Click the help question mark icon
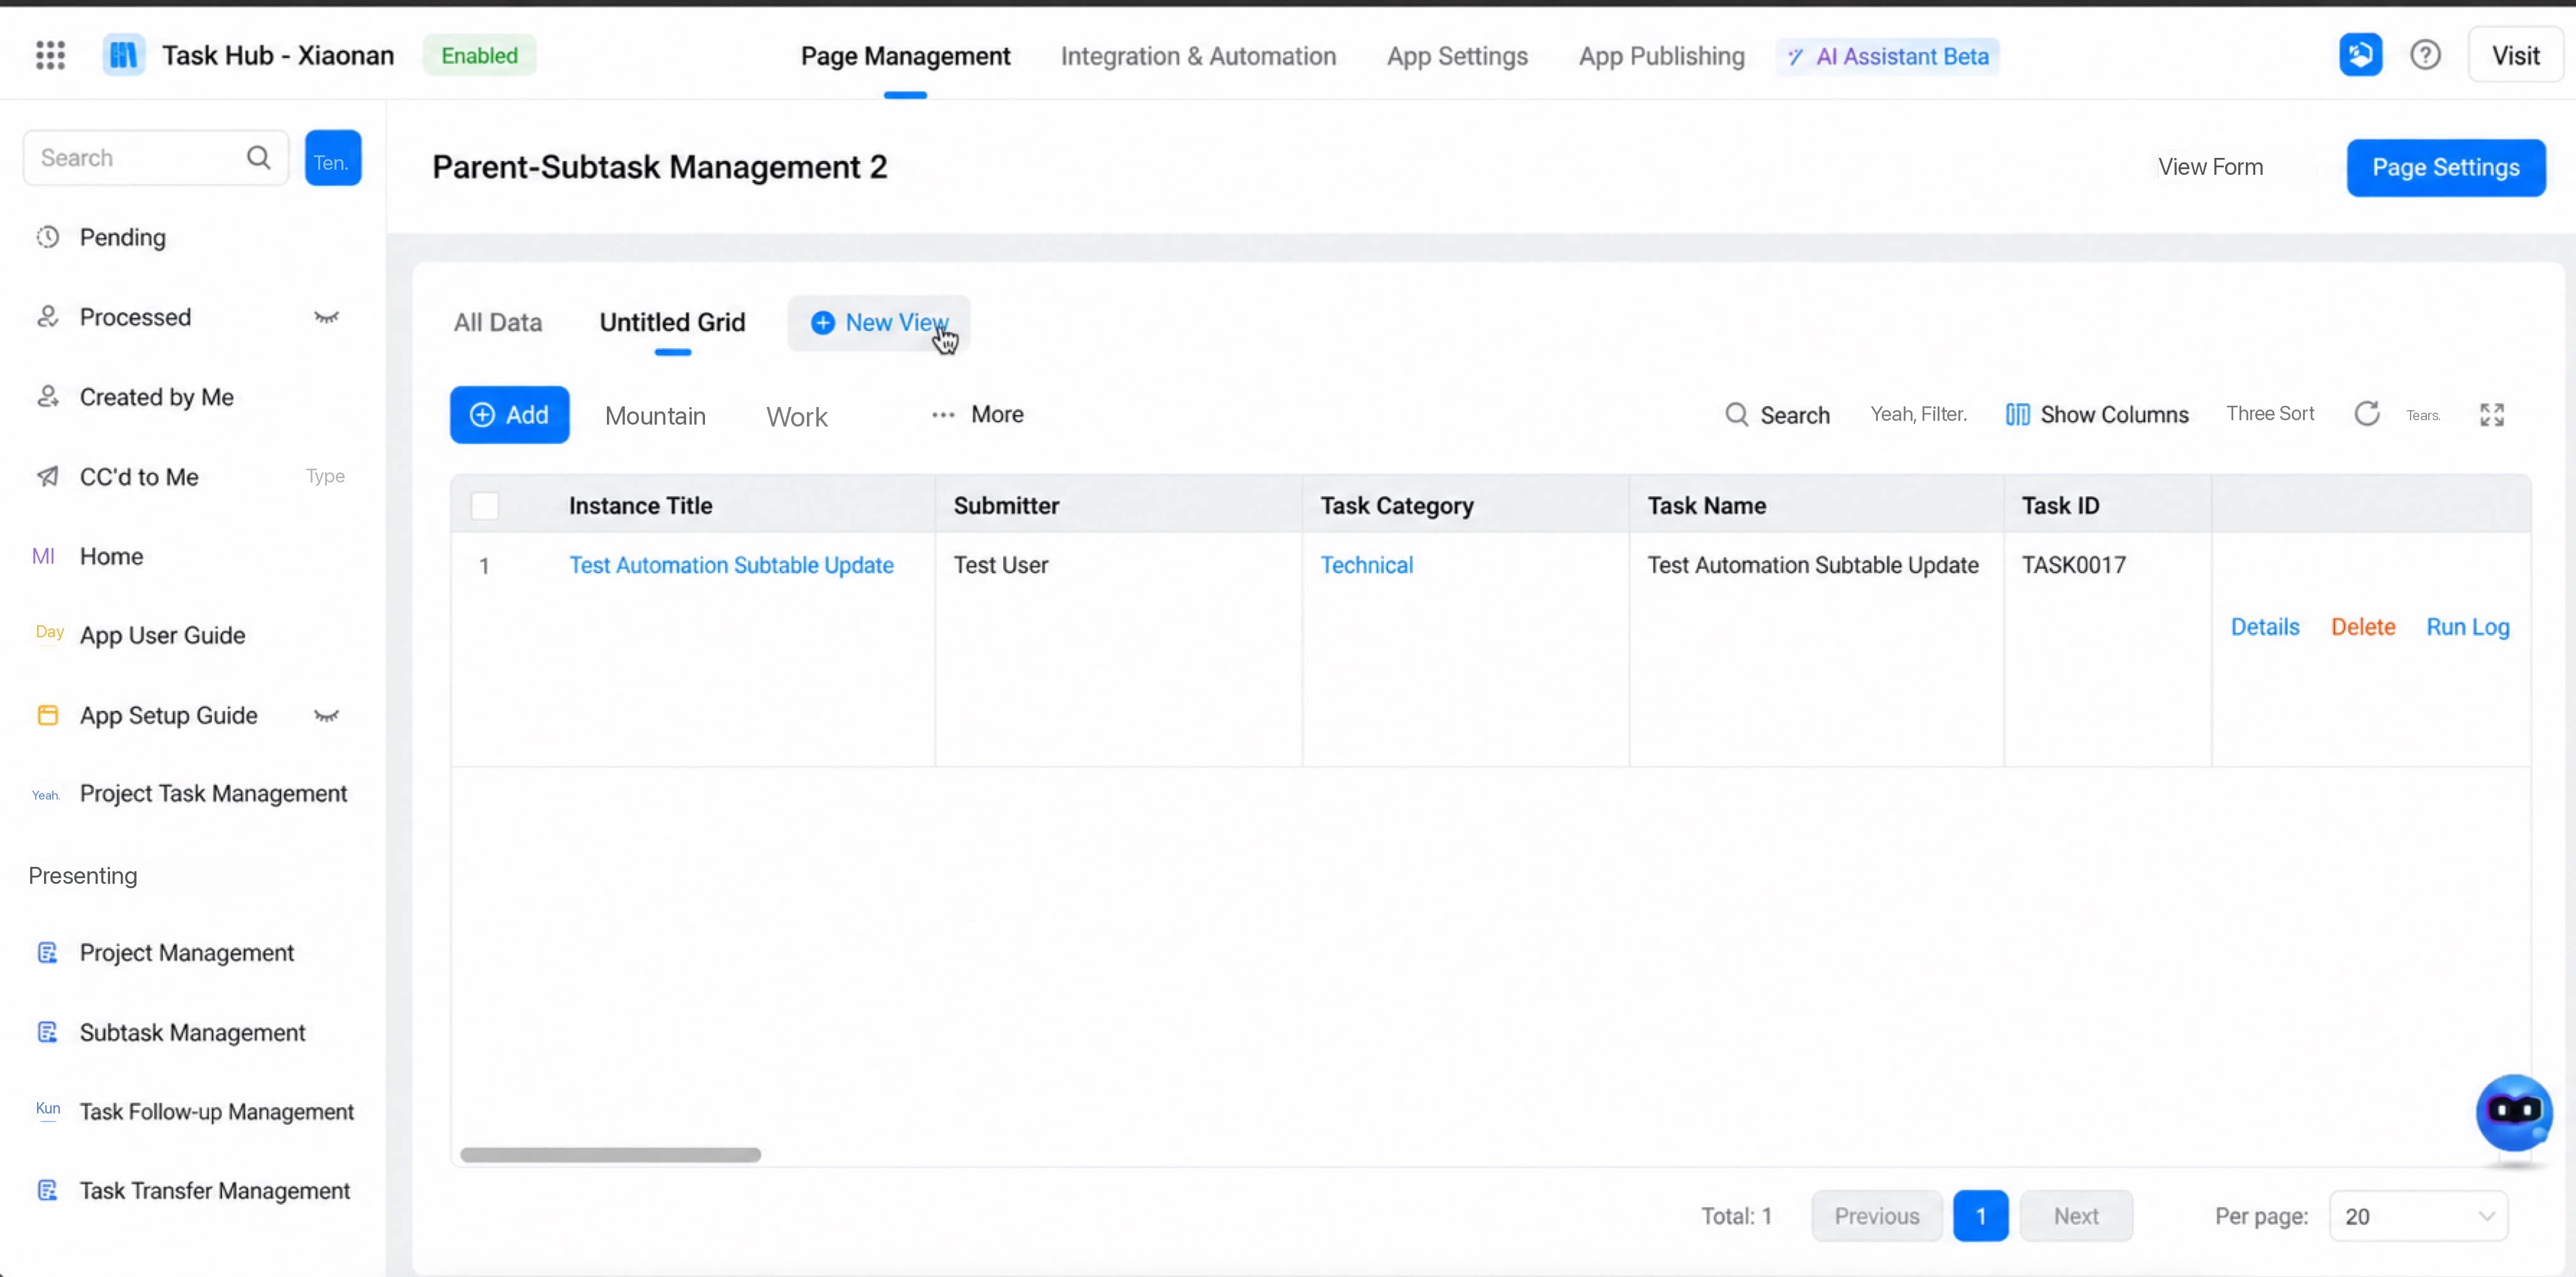2576x1277 pixels. pyautogui.click(x=2425, y=55)
